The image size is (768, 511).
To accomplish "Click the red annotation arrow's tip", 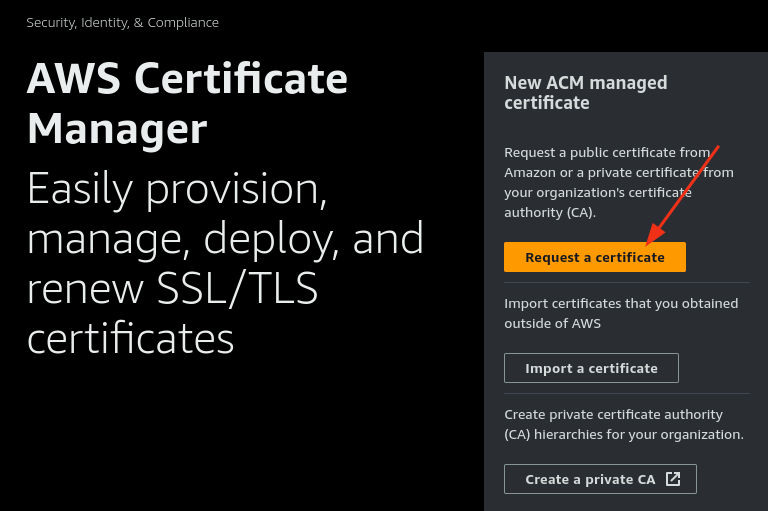I will point(650,243).
